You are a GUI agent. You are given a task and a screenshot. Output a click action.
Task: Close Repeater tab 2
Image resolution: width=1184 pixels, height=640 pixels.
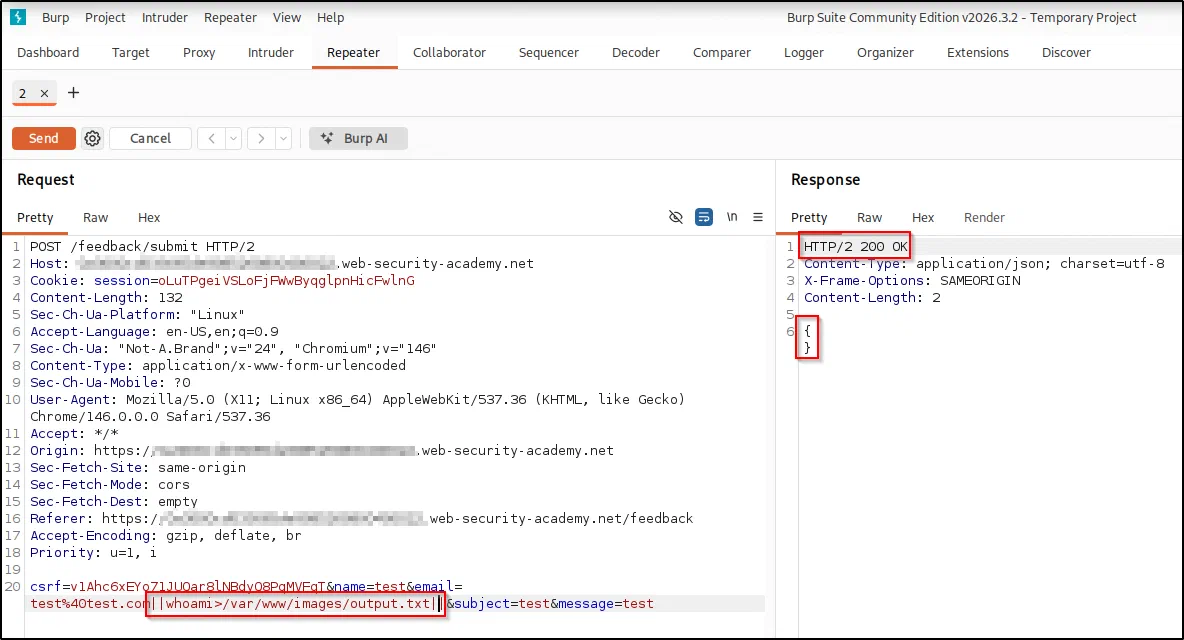tap(45, 94)
